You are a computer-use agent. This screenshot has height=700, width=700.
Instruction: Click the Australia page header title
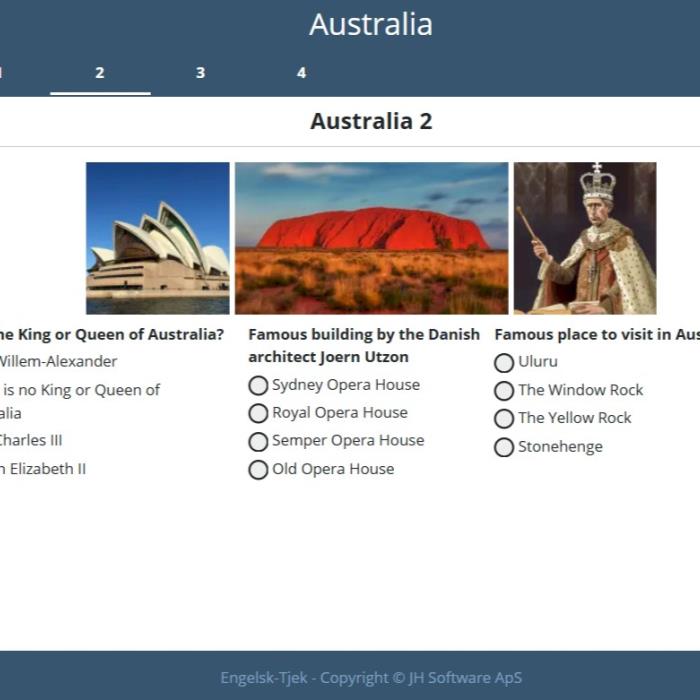371,25
